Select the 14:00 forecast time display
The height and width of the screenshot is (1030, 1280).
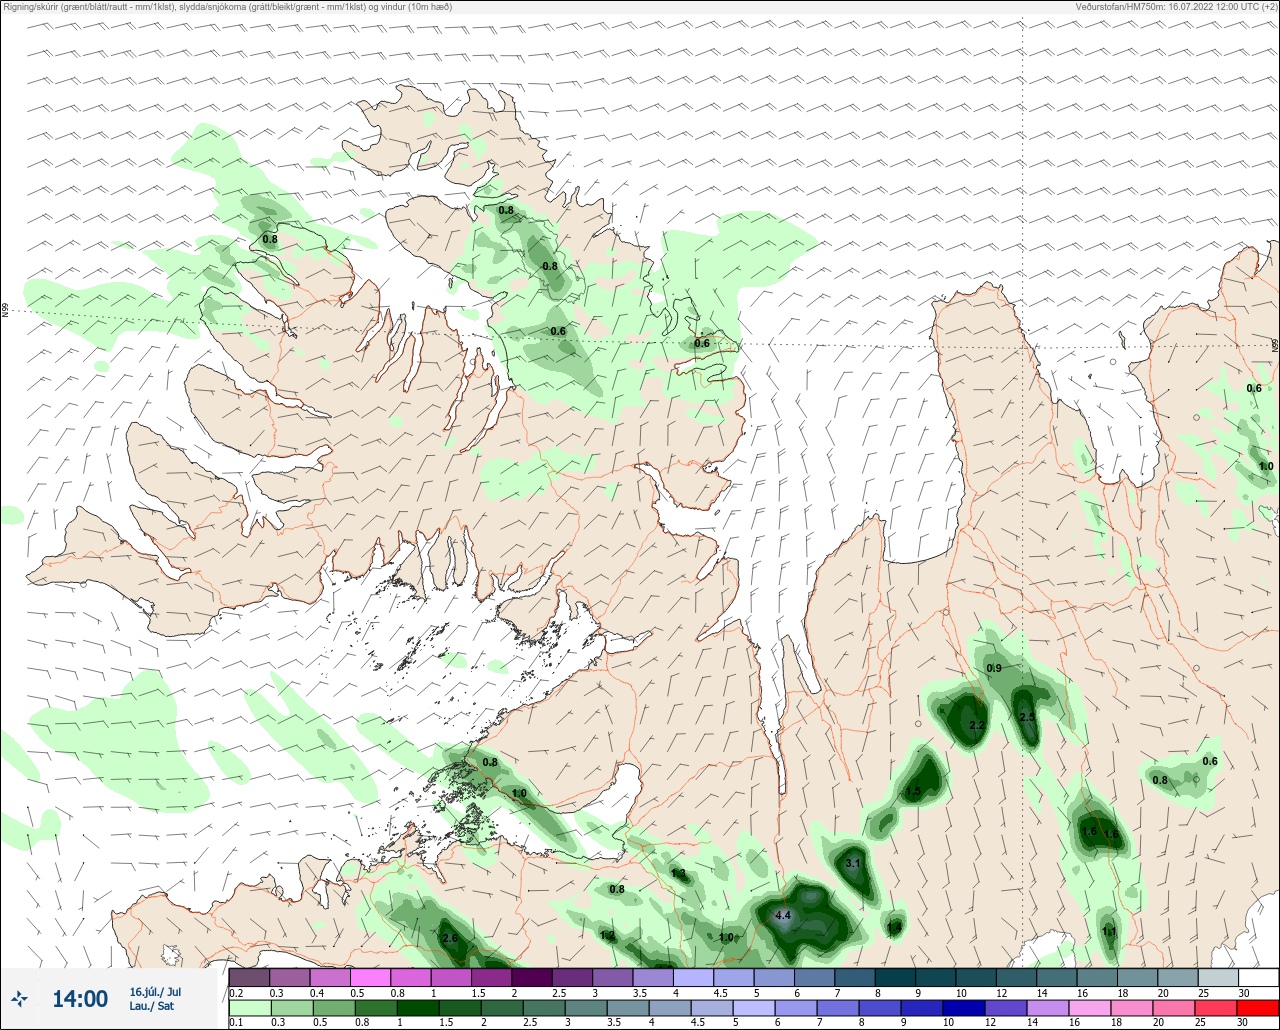point(80,999)
